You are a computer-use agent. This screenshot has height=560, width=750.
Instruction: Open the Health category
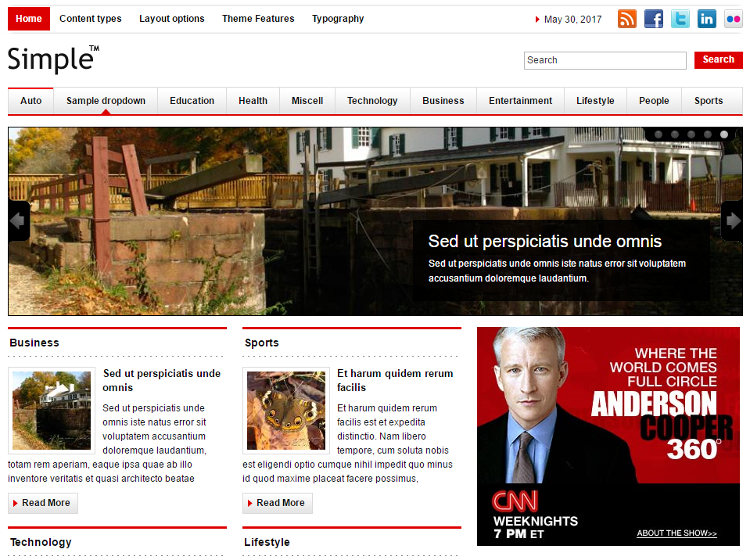click(x=253, y=101)
